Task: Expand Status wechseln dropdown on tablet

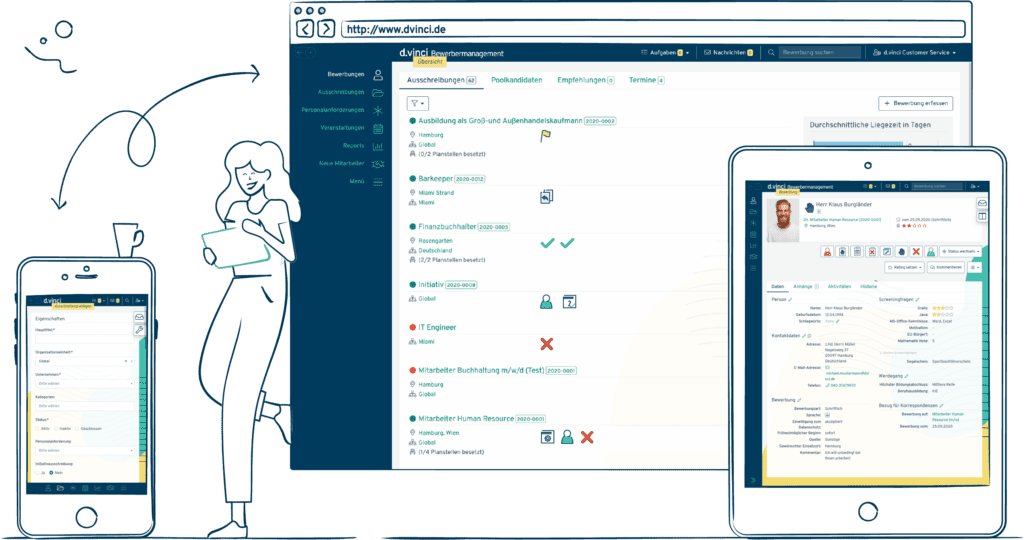Action: coord(961,251)
